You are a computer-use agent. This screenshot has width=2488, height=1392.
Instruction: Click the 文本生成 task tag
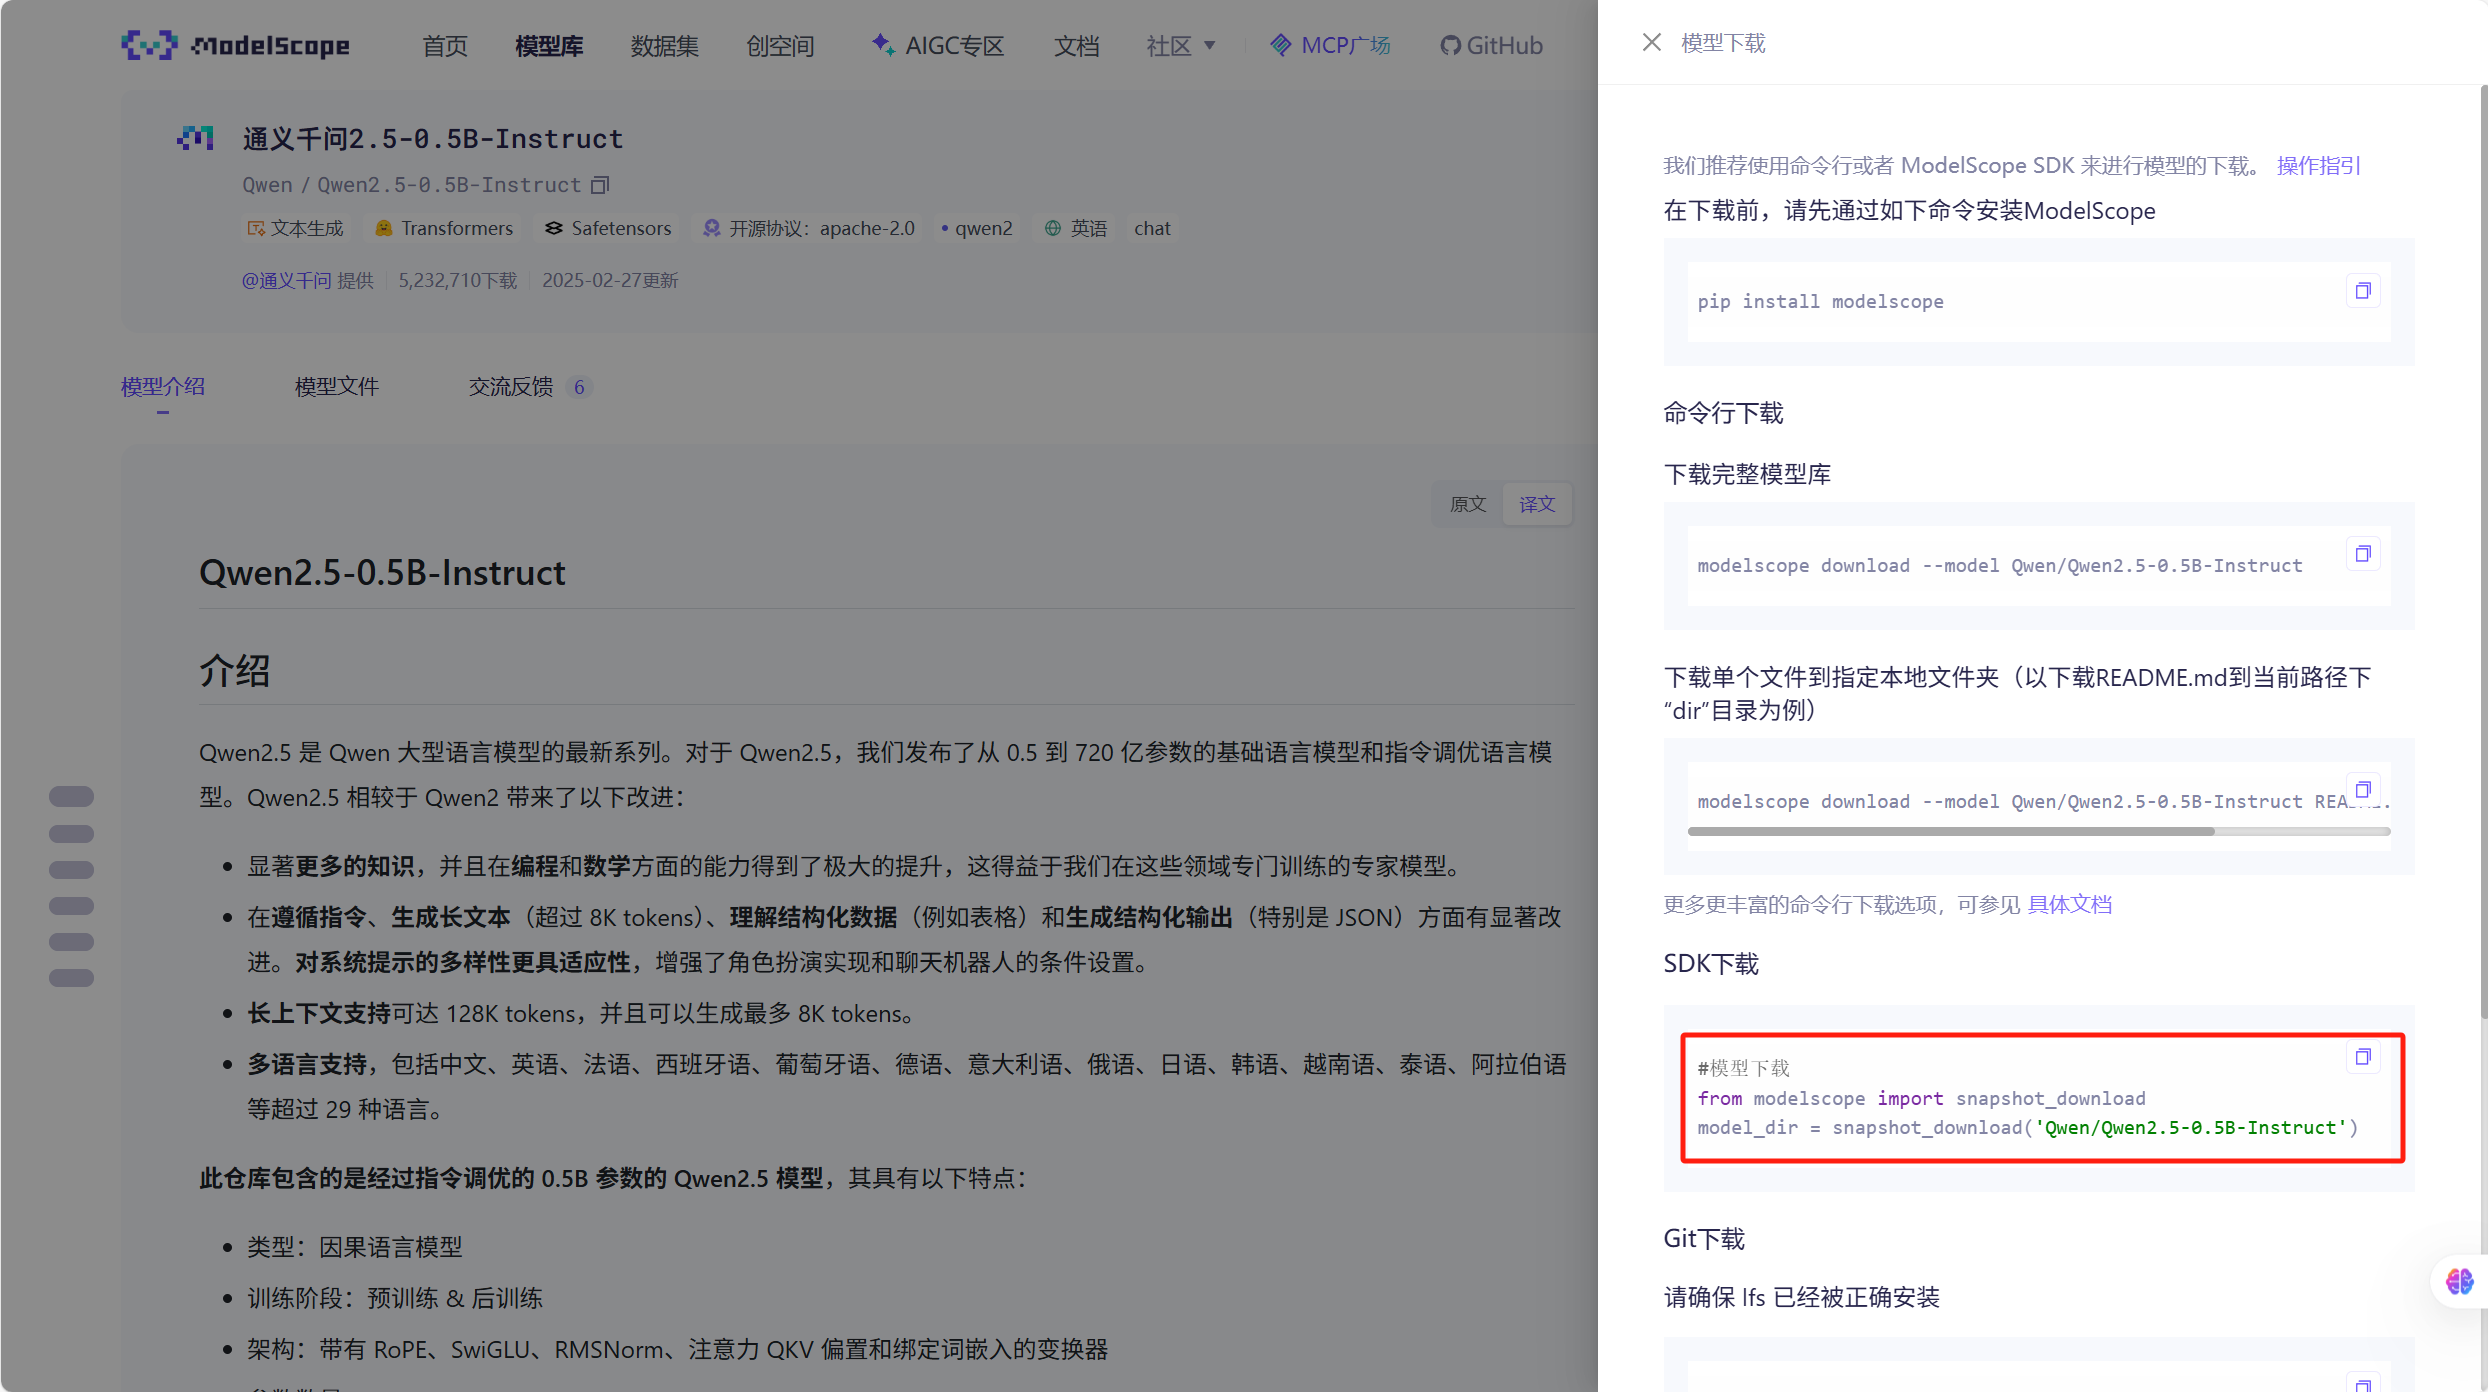[295, 229]
